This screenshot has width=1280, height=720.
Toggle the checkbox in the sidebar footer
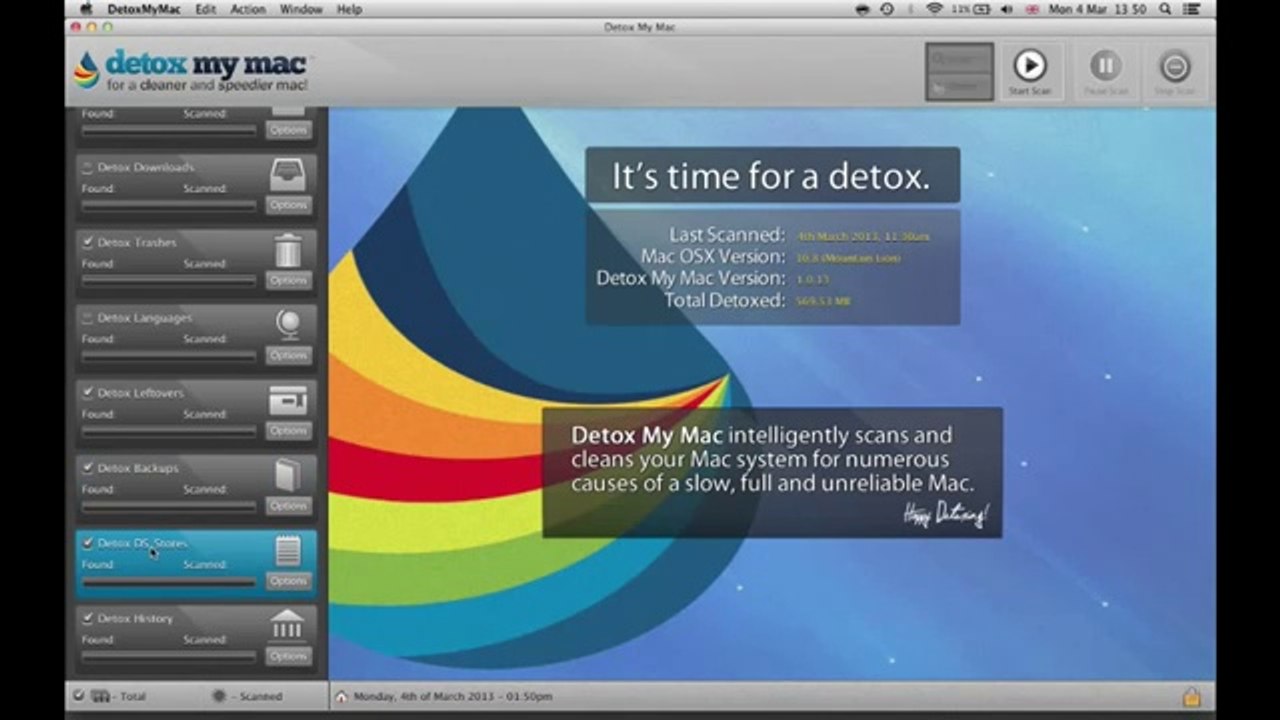[x=79, y=696]
